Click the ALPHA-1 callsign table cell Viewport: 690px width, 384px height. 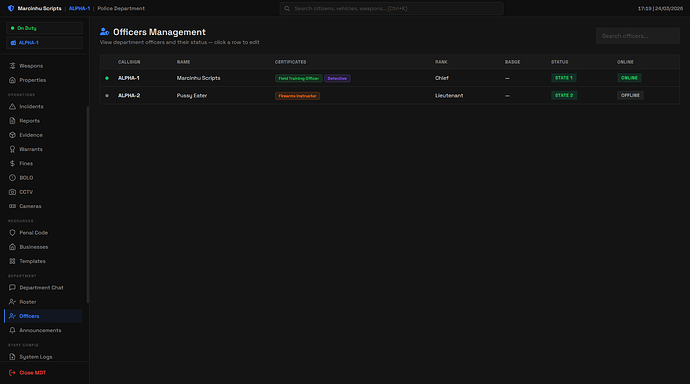[128, 78]
